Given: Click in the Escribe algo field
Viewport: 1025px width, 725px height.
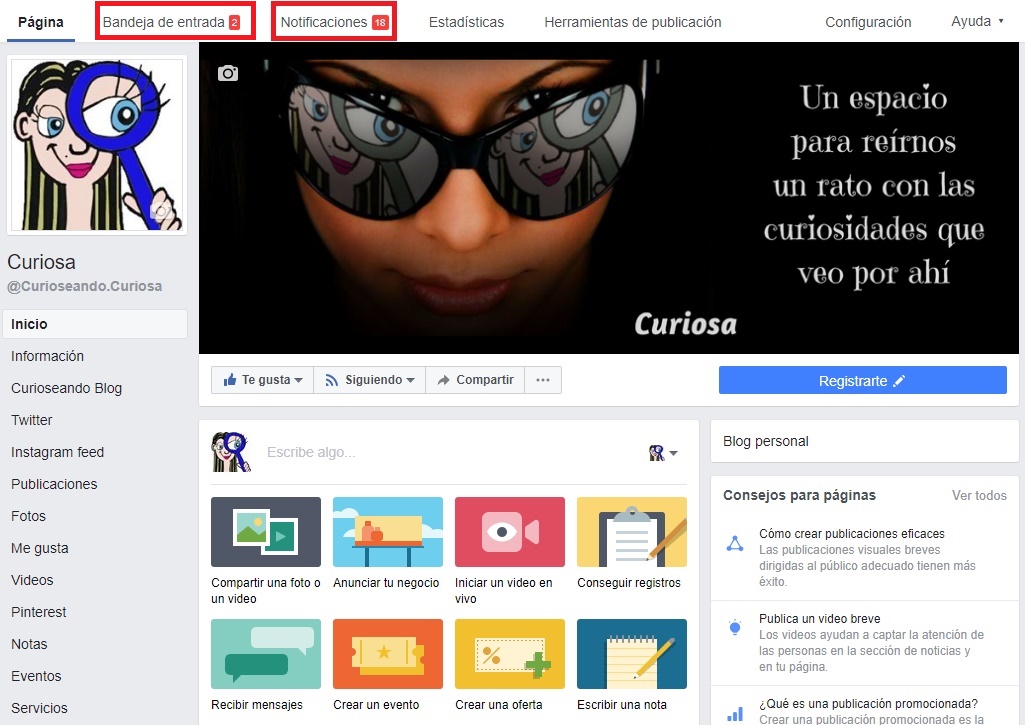Looking at the screenshot, I should 451,452.
